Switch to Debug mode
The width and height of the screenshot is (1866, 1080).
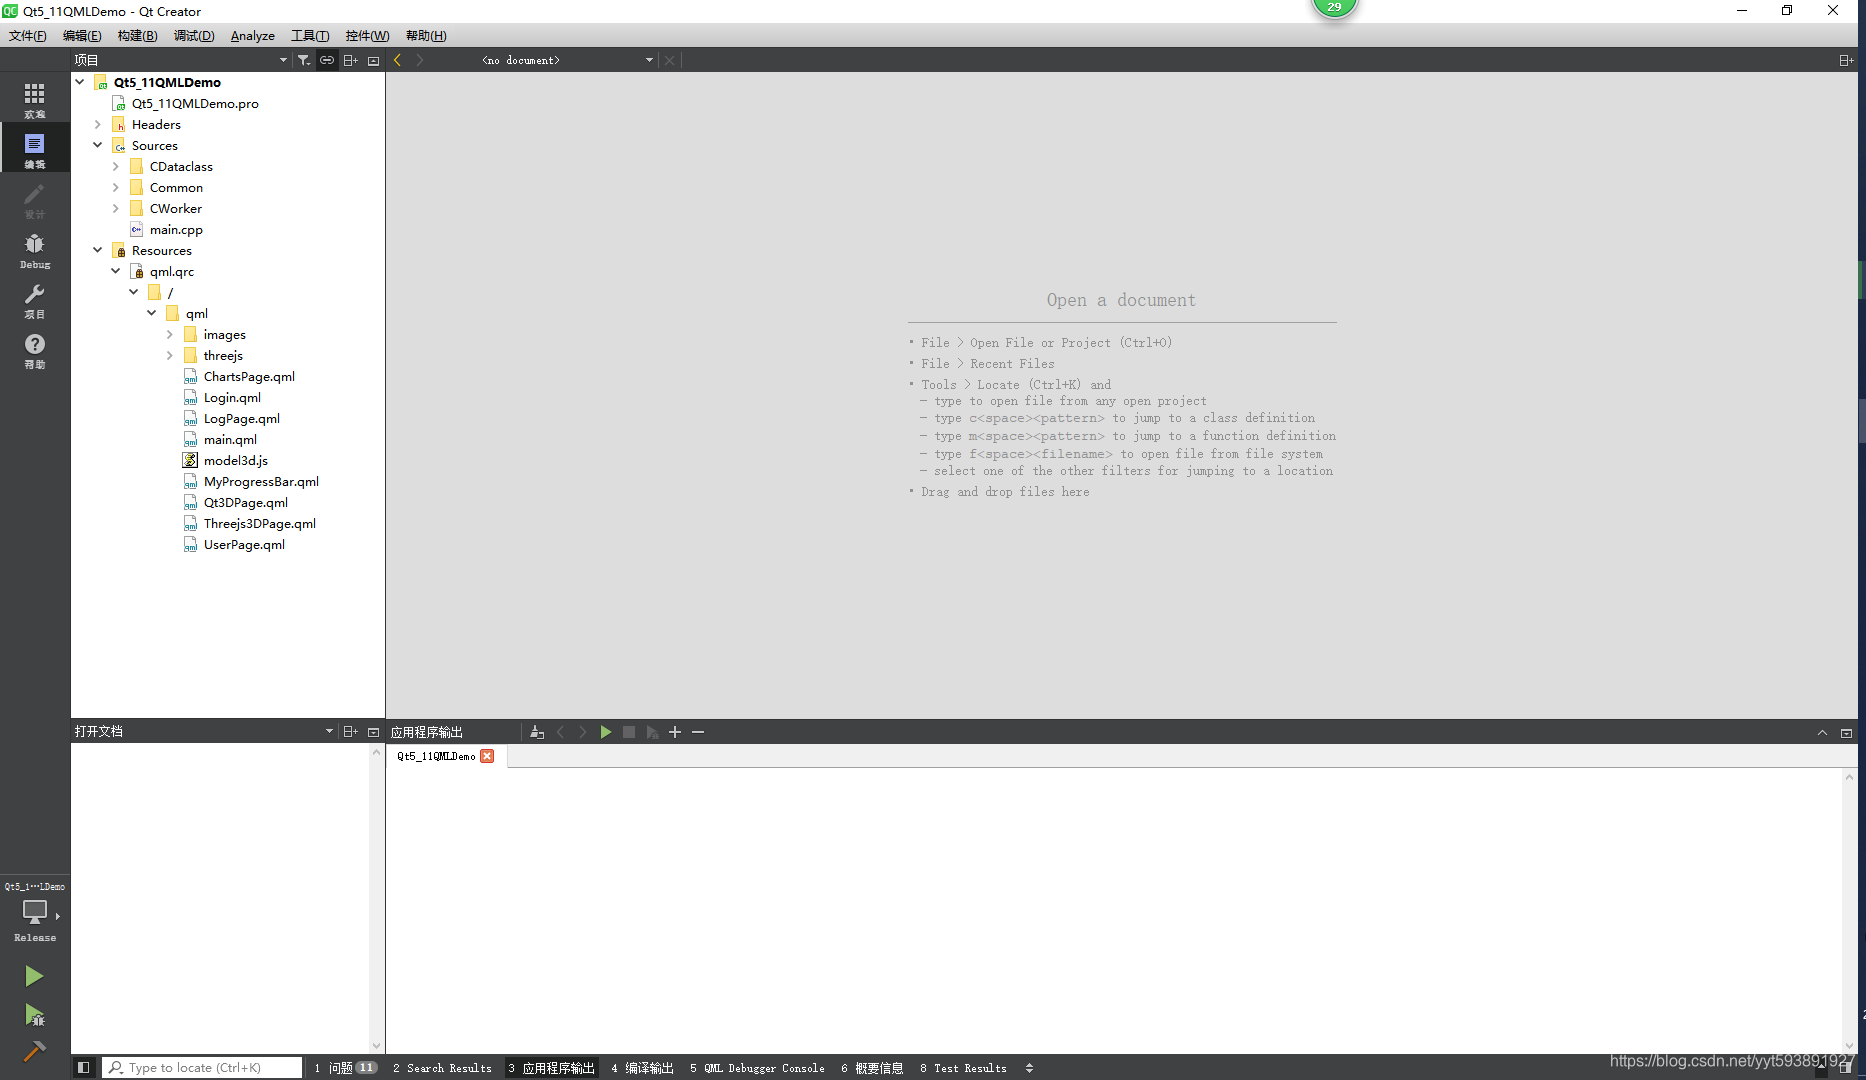click(34, 249)
